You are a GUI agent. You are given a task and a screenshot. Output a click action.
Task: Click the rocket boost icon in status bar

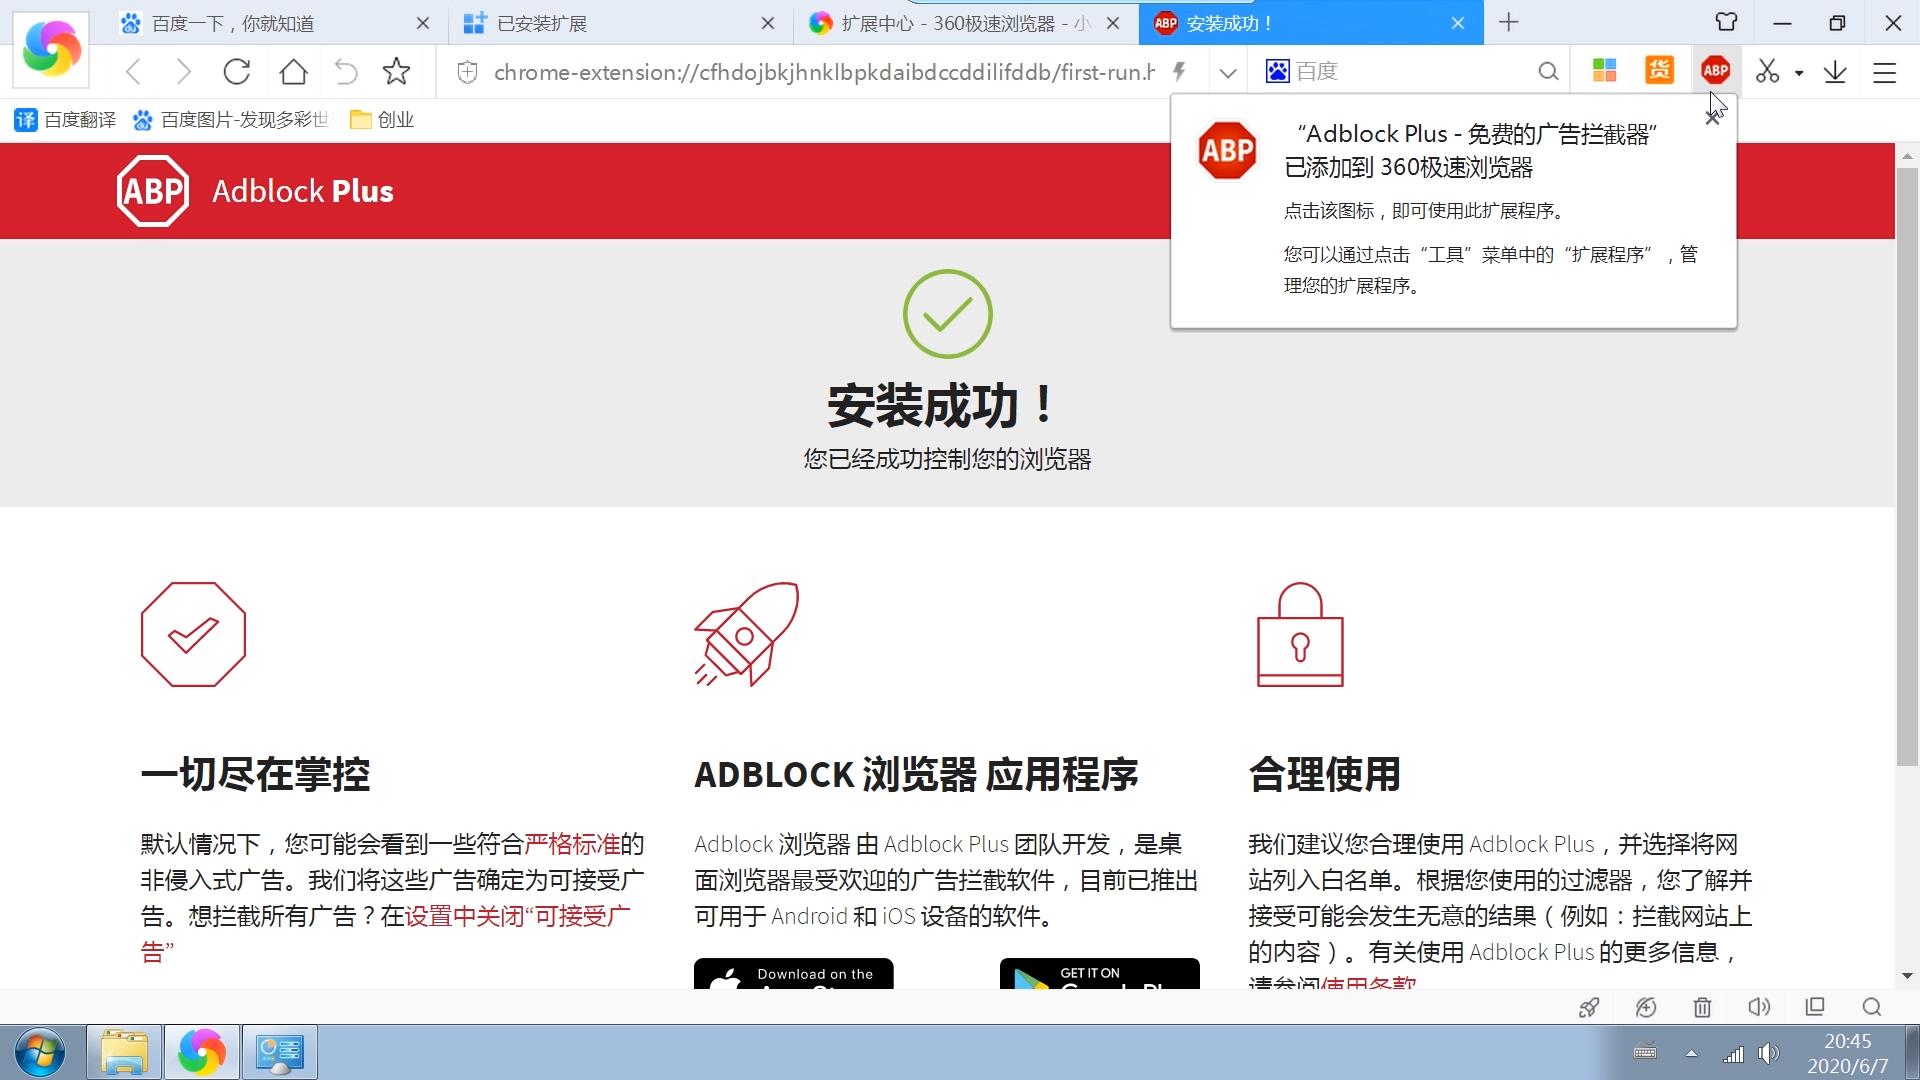pyautogui.click(x=1589, y=1007)
